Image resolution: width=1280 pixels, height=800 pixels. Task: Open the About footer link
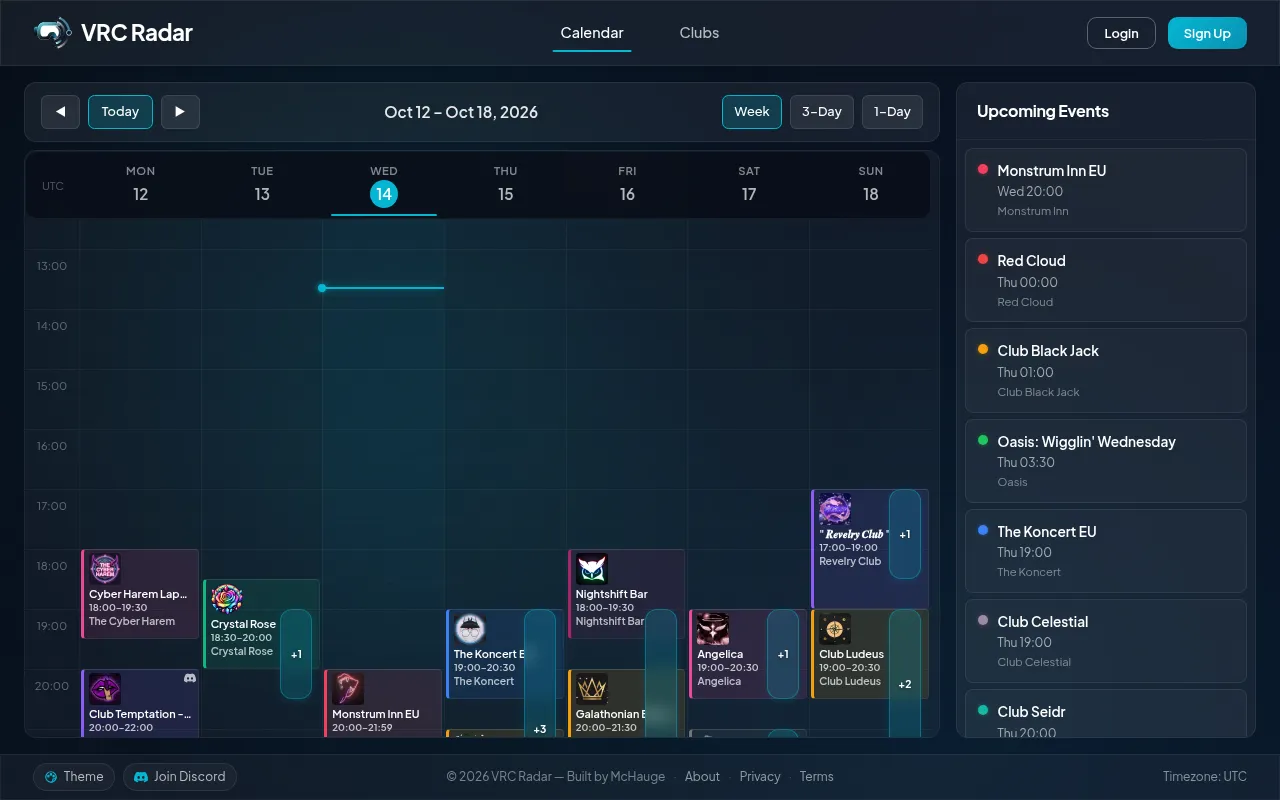click(x=702, y=777)
